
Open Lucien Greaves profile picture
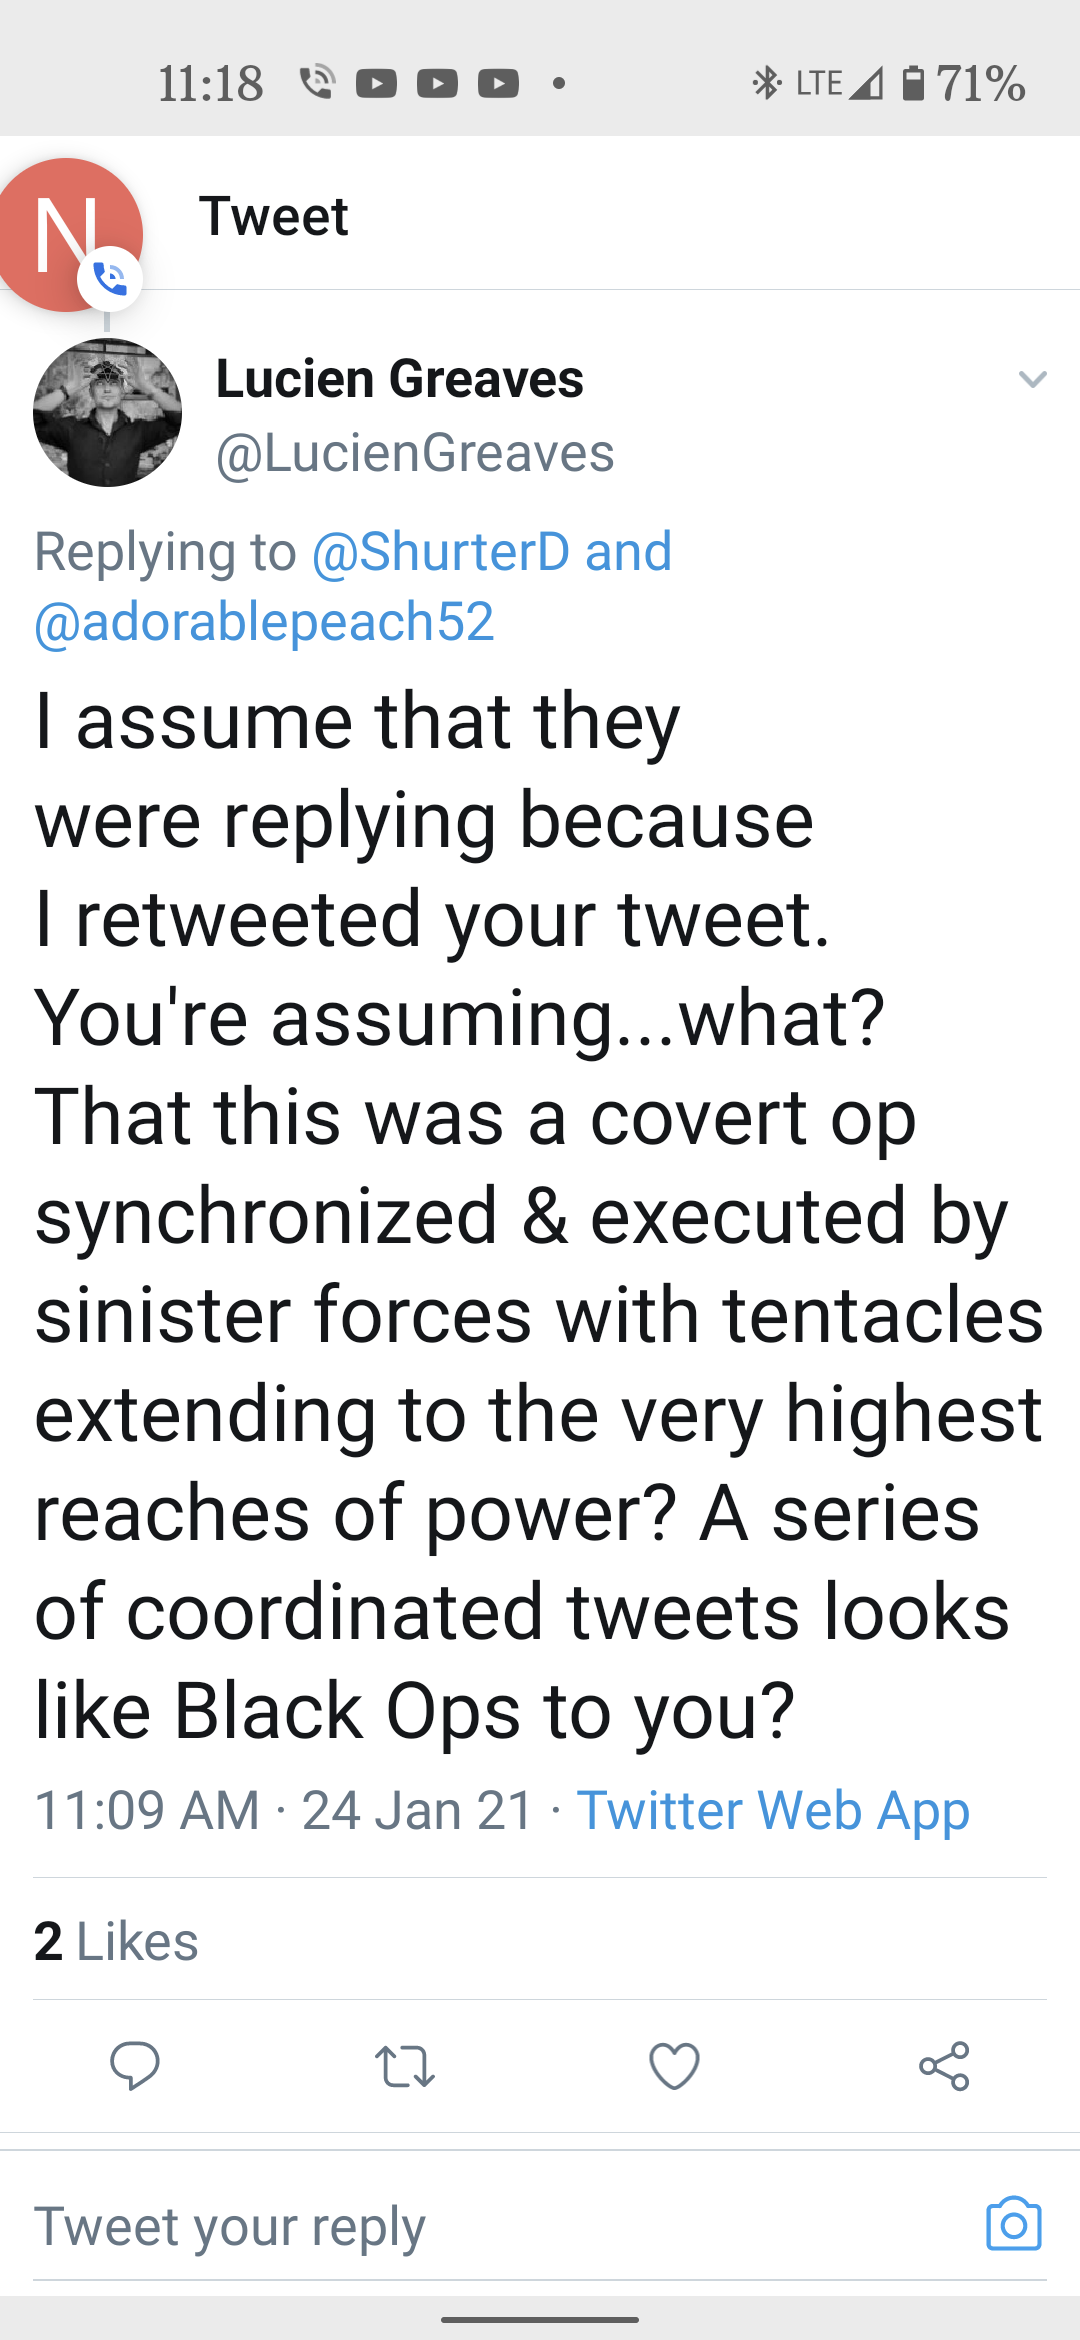click(x=108, y=413)
